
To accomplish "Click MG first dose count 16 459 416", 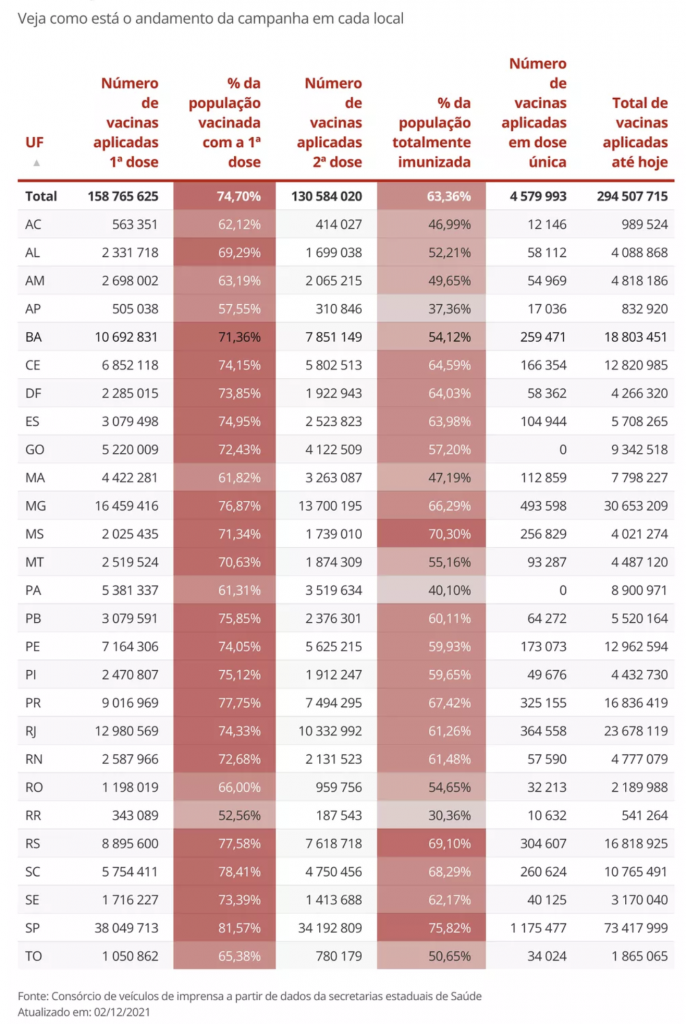I will [121, 507].
